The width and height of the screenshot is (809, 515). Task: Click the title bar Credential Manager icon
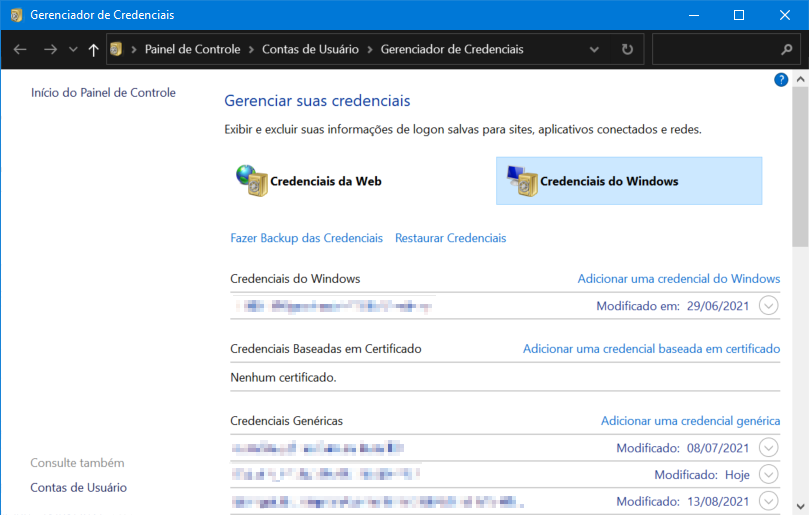16,15
